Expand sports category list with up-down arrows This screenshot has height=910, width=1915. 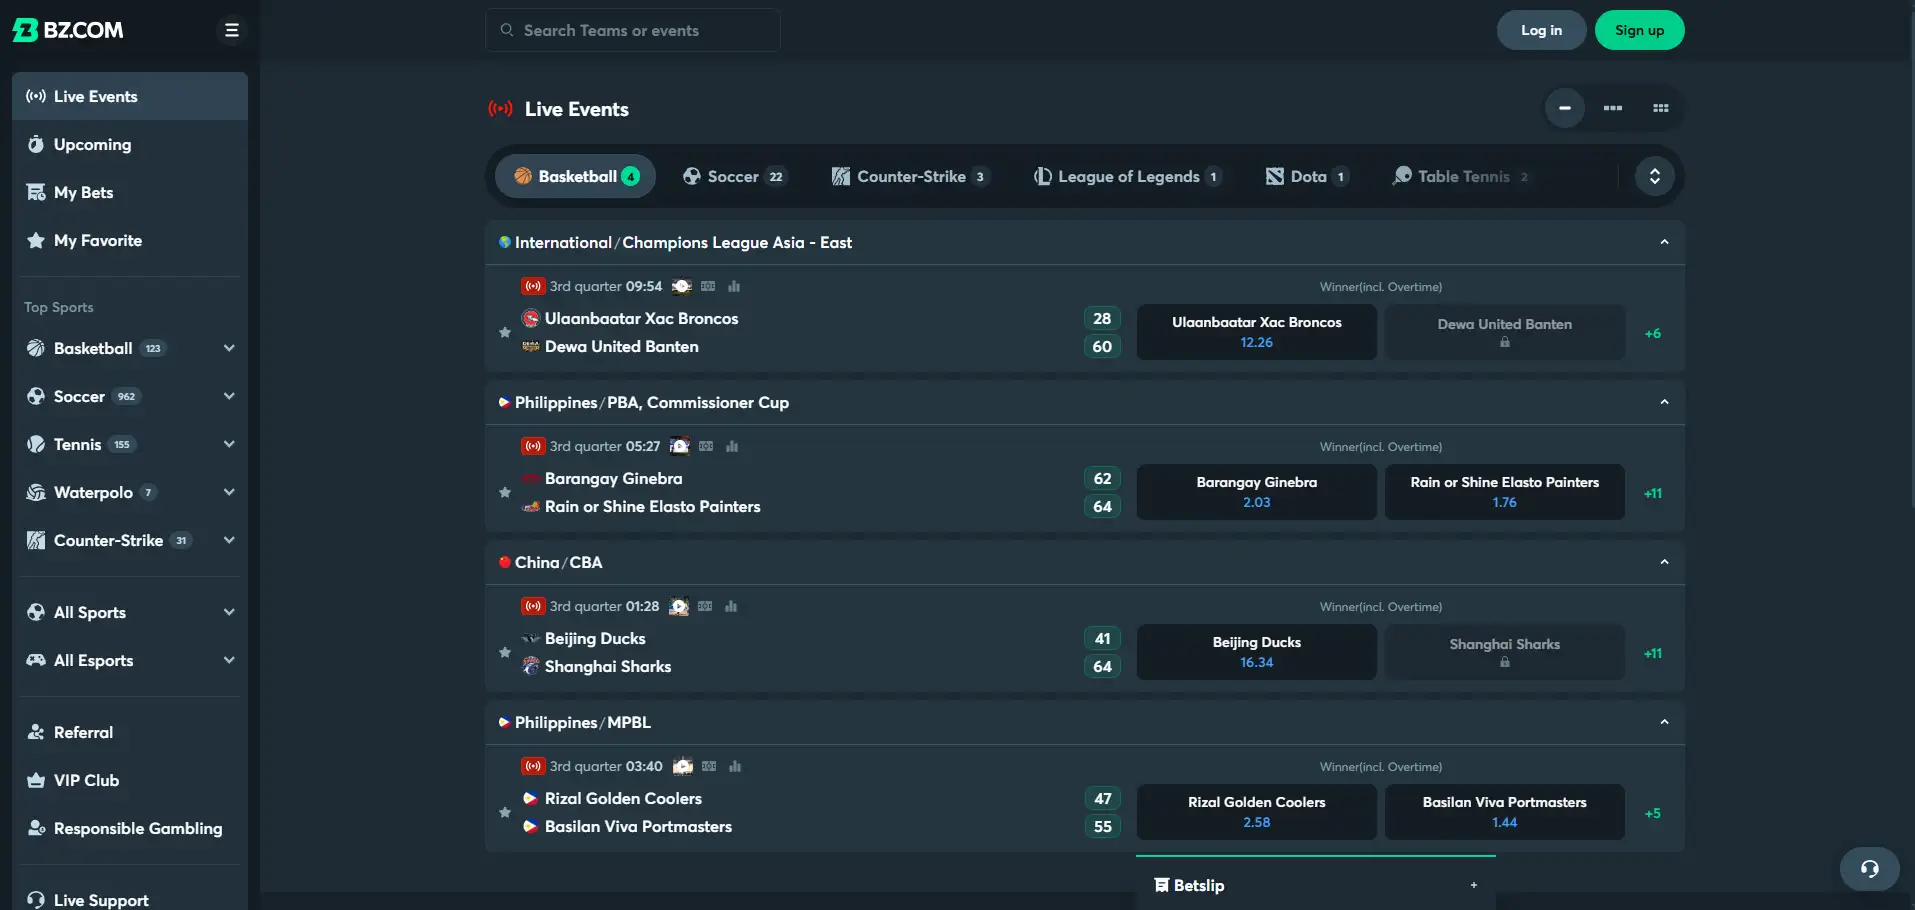pos(1655,176)
